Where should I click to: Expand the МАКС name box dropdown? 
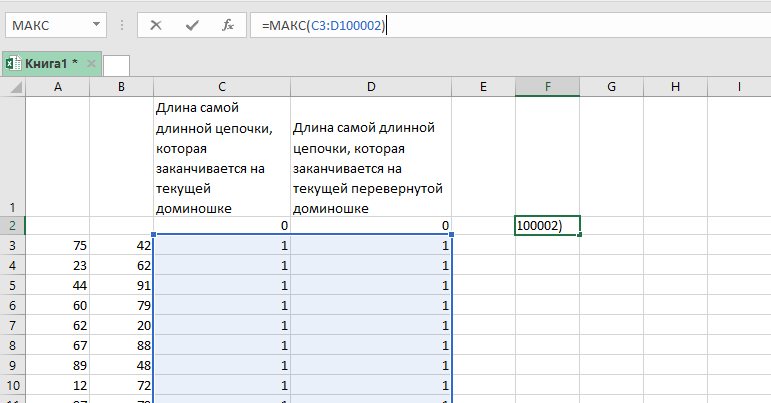96,25
